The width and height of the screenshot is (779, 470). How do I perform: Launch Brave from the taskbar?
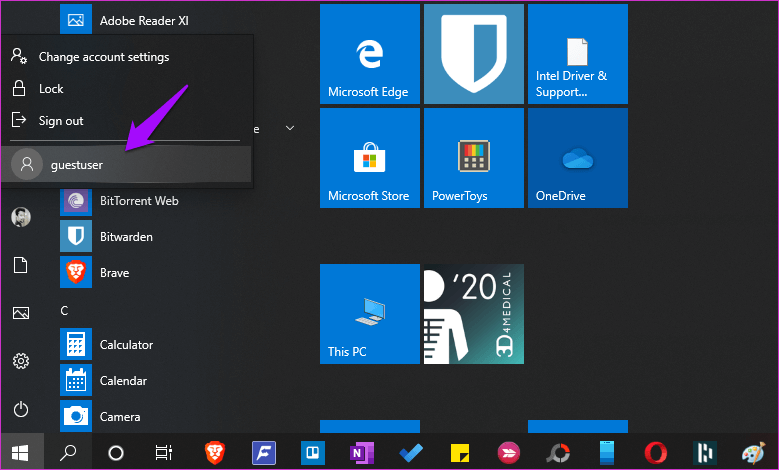(215, 453)
